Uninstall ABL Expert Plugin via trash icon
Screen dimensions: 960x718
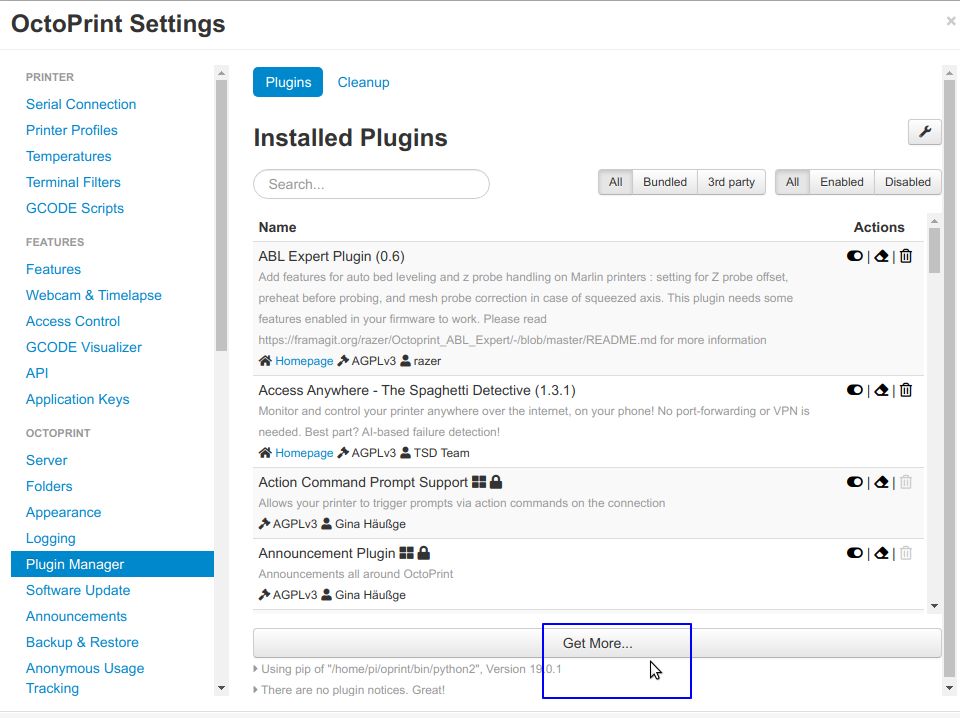(906, 256)
